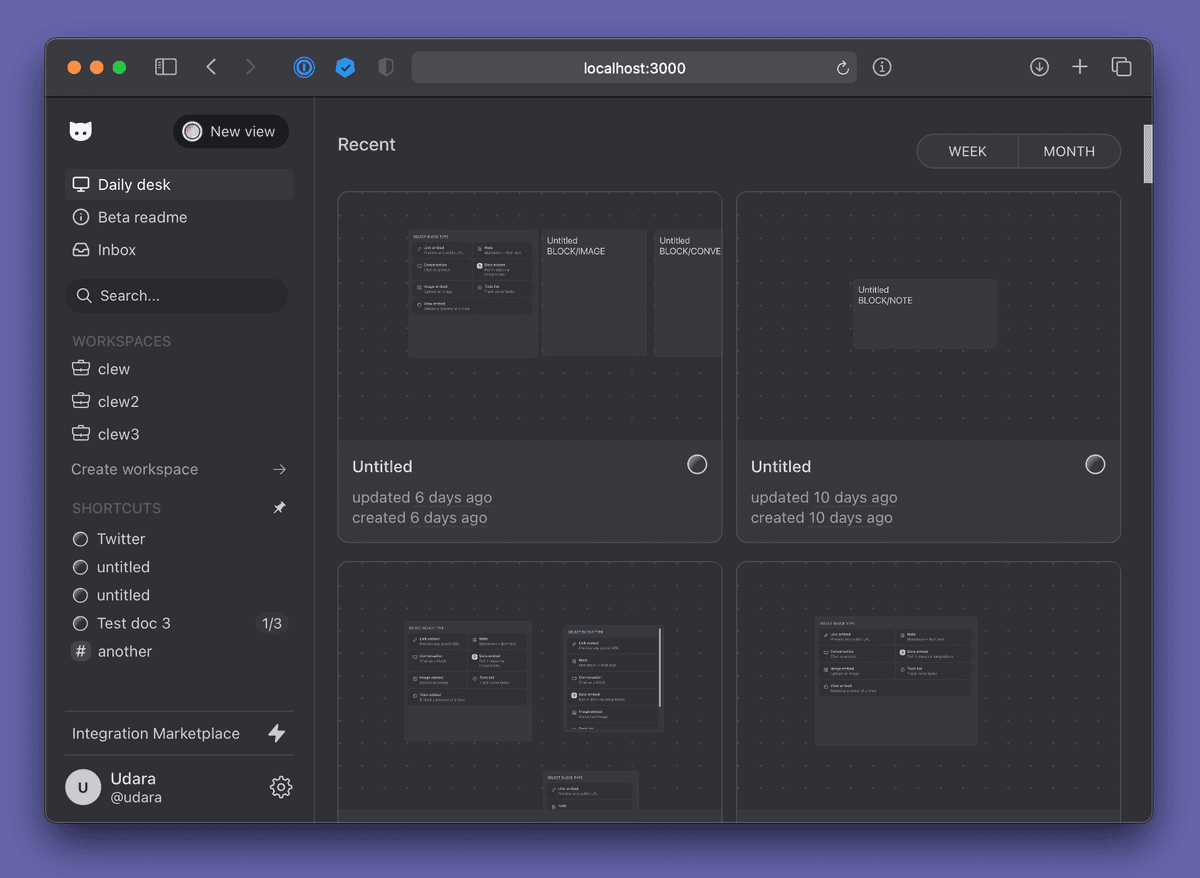
Task: Switch to MONTH view
Action: pos(1069,151)
